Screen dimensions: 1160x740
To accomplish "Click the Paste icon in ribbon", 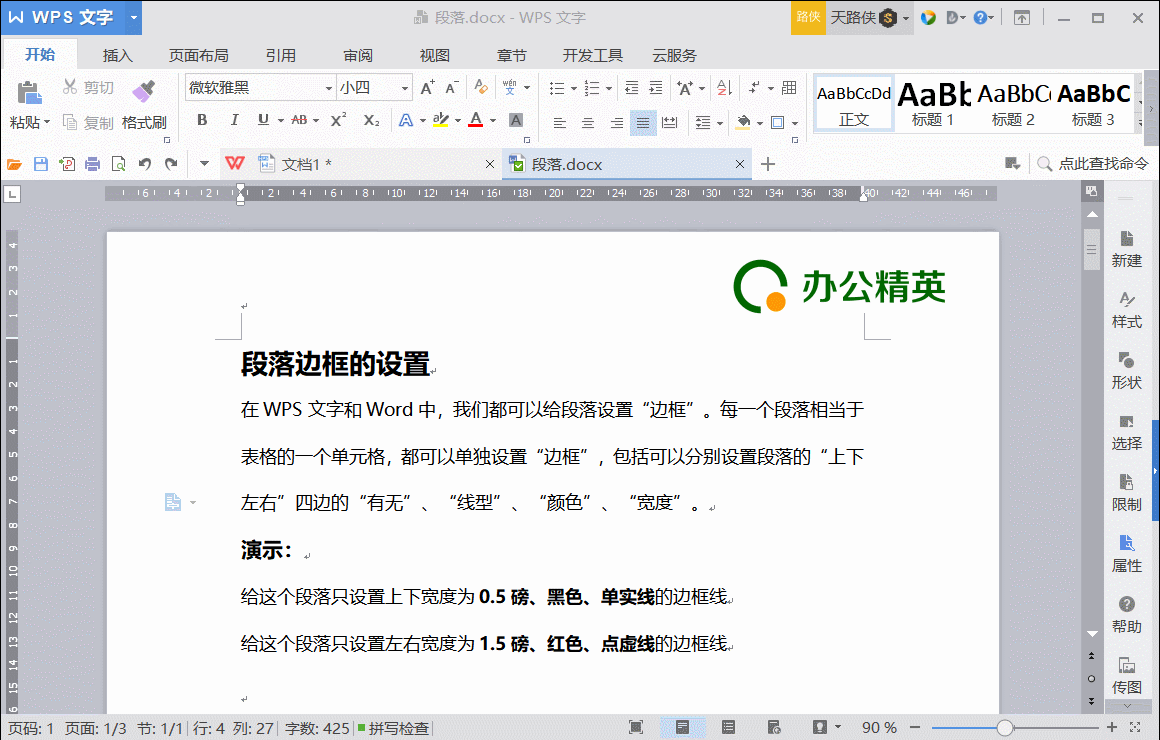I will [29, 94].
